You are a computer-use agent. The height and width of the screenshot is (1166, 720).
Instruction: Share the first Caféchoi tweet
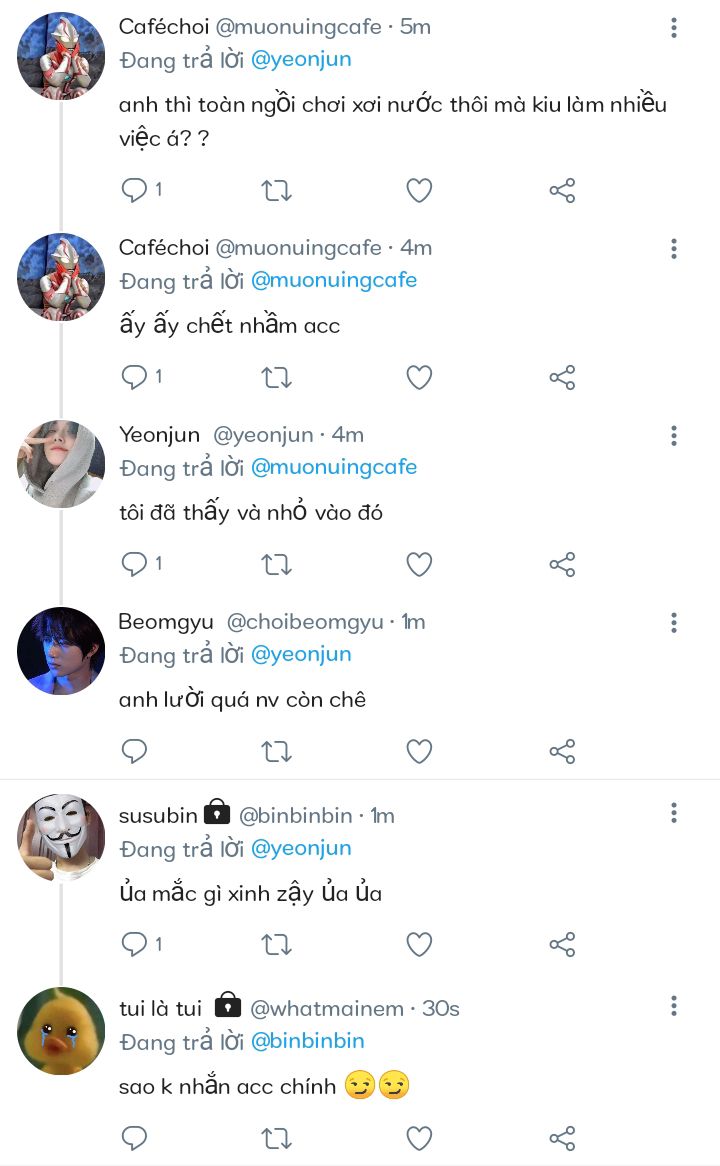click(x=562, y=190)
